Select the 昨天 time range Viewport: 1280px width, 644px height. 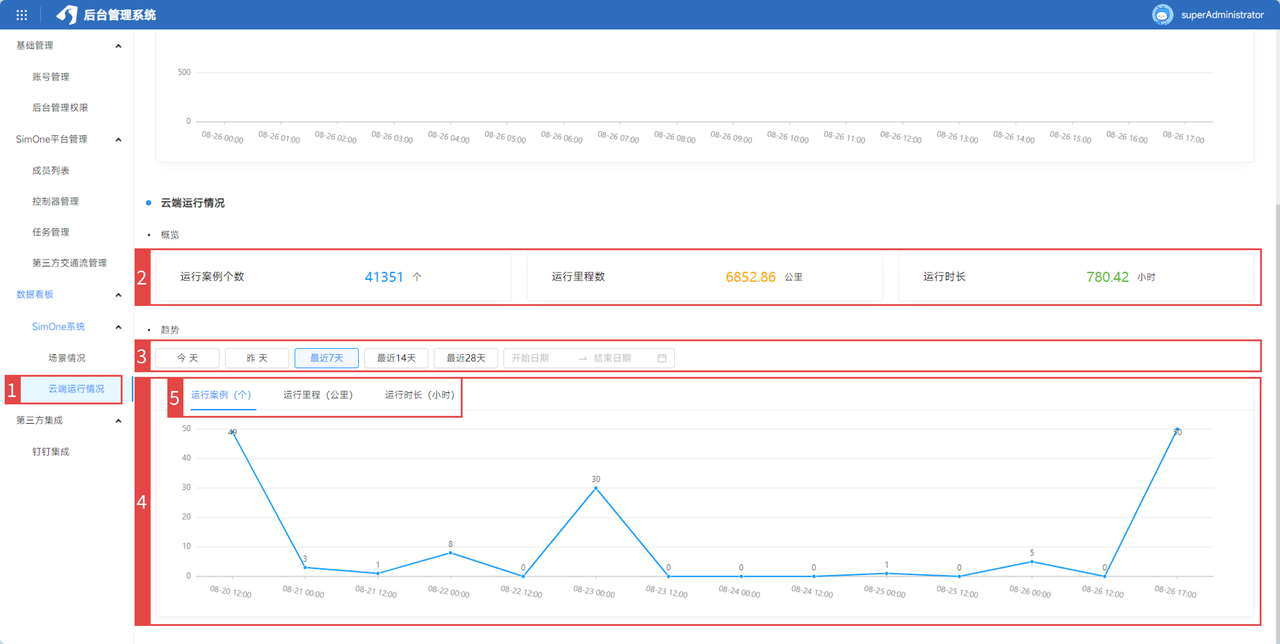[257, 358]
